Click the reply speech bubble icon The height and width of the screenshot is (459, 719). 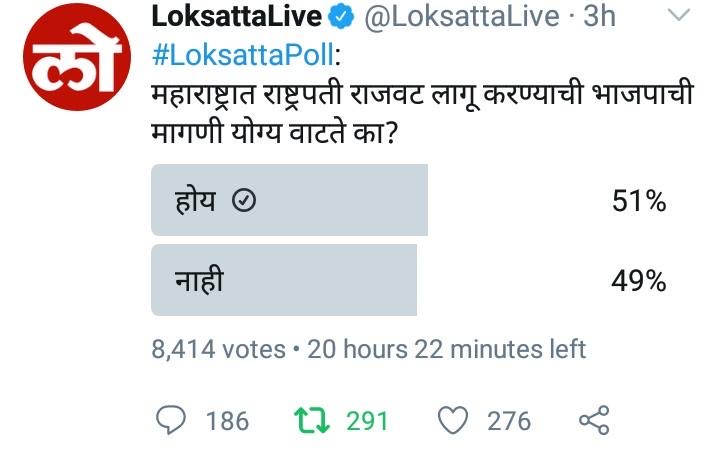coord(172,420)
